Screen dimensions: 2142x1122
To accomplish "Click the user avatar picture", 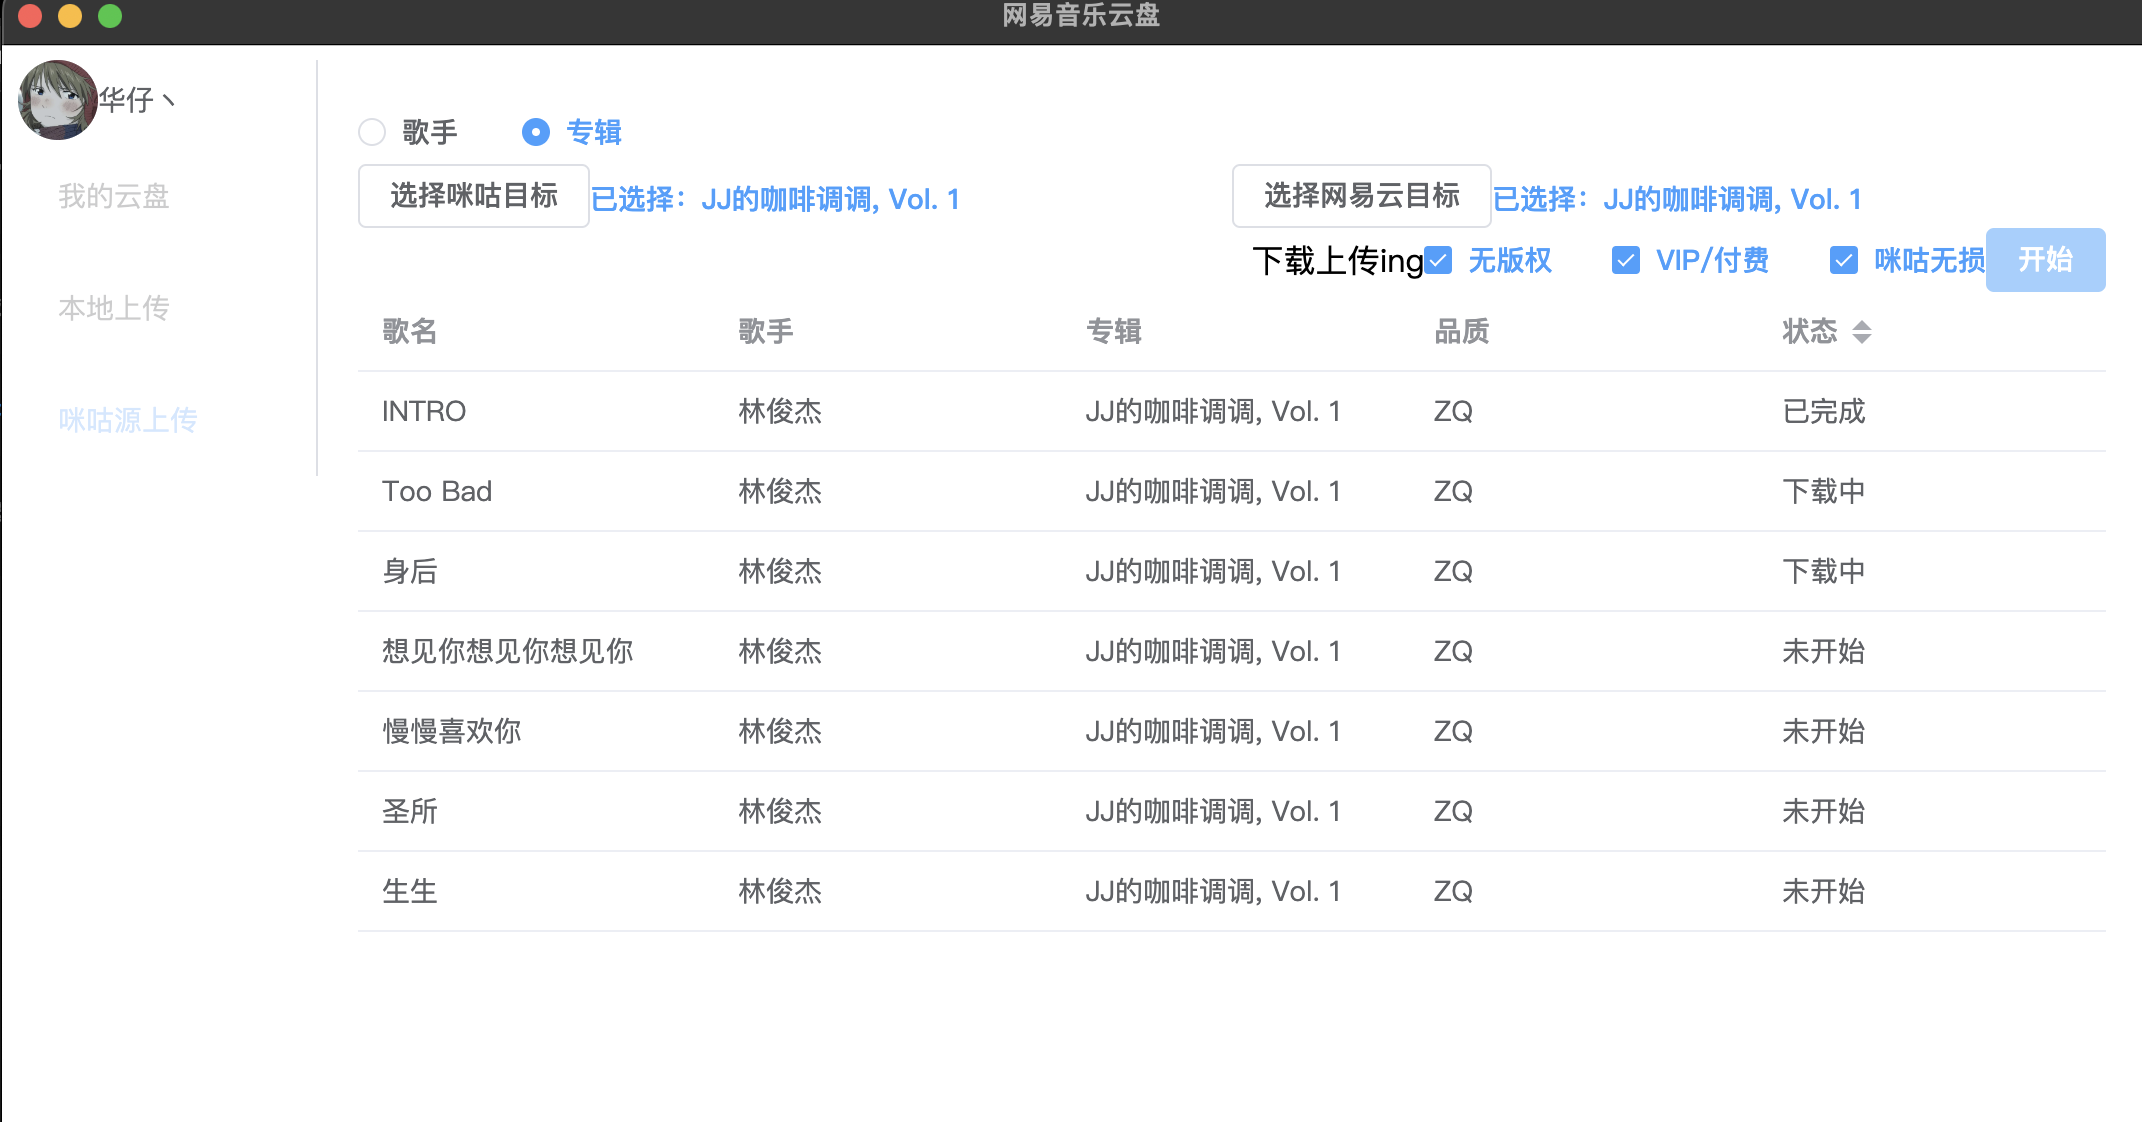I will (57, 100).
